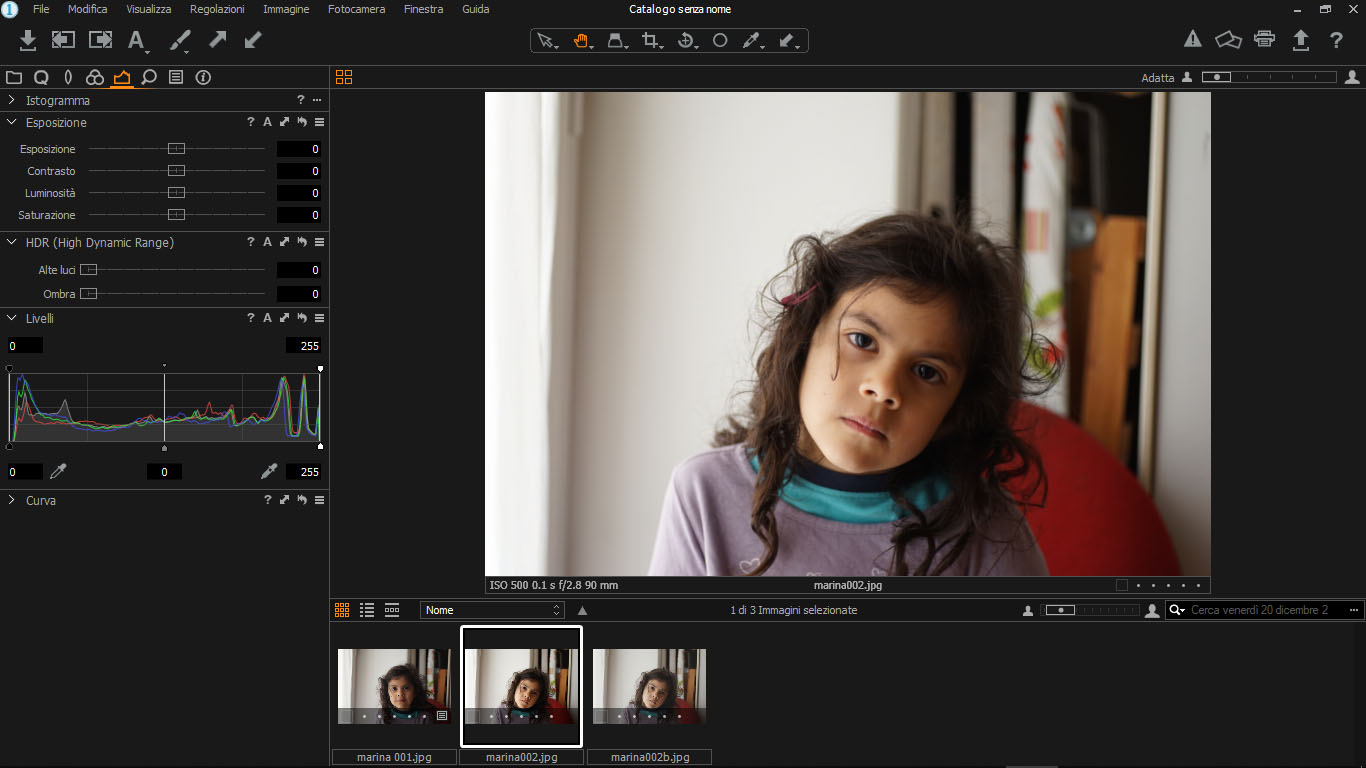Click the Contrasto slider handle
Viewport: 1366px width, 768px height.
click(x=176, y=171)
